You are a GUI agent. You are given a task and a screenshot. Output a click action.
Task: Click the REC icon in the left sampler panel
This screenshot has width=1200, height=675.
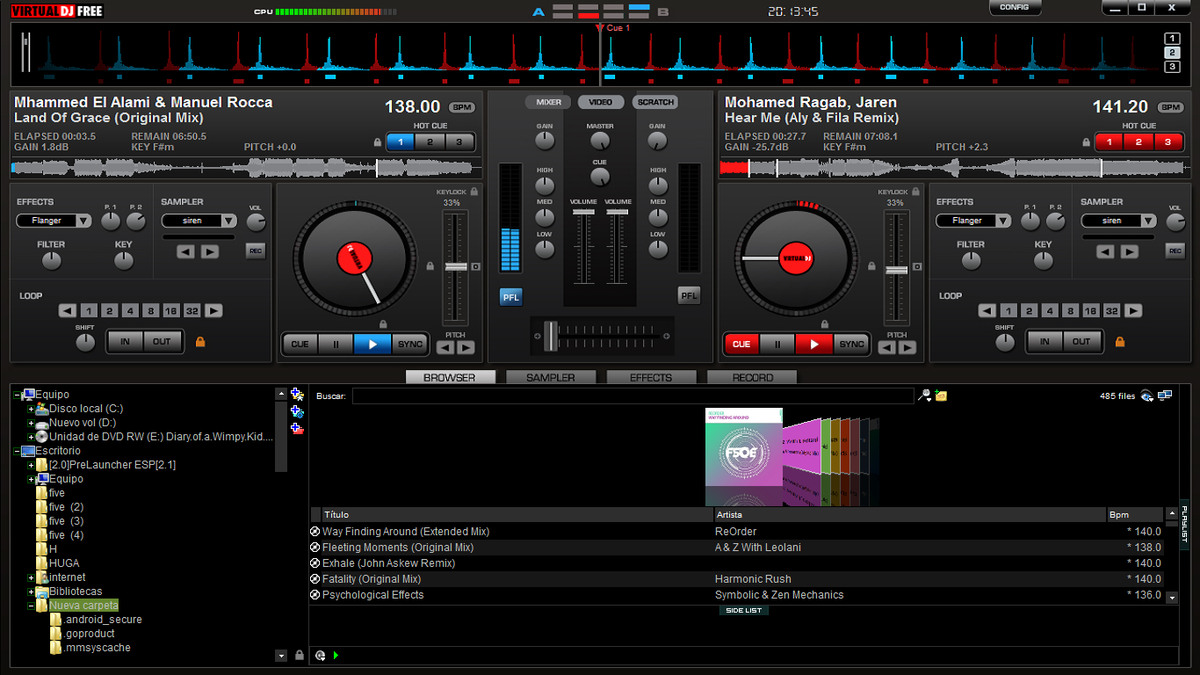(x=256, y=251)
